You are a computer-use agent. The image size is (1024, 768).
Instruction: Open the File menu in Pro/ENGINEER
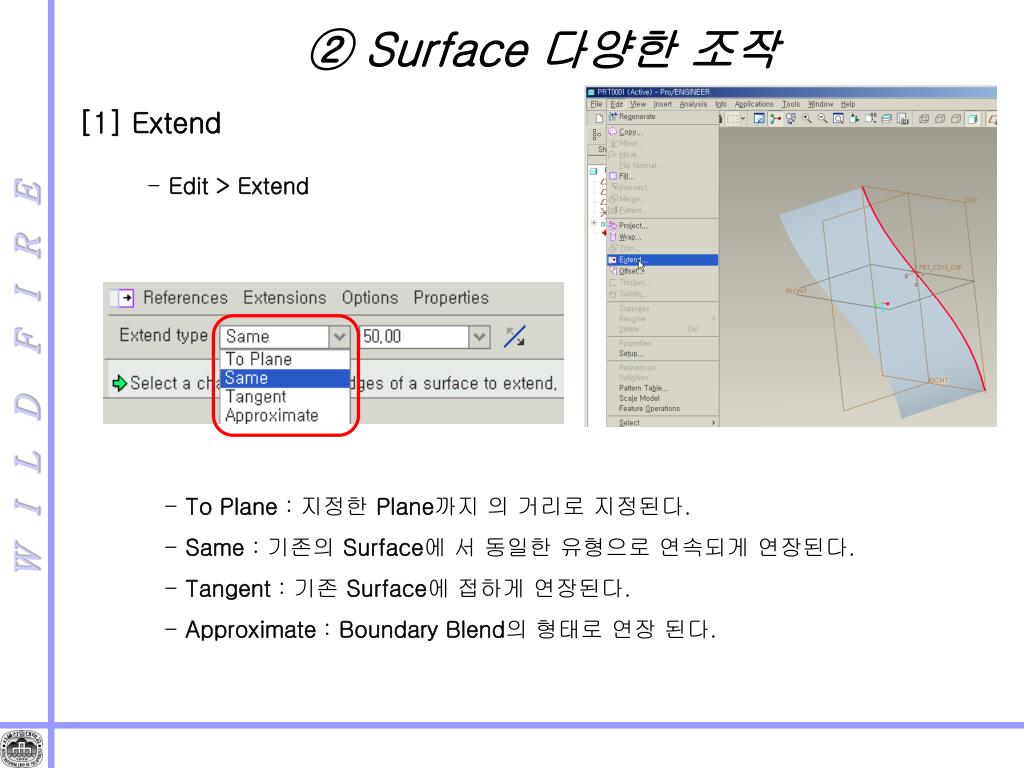[596, 104]
